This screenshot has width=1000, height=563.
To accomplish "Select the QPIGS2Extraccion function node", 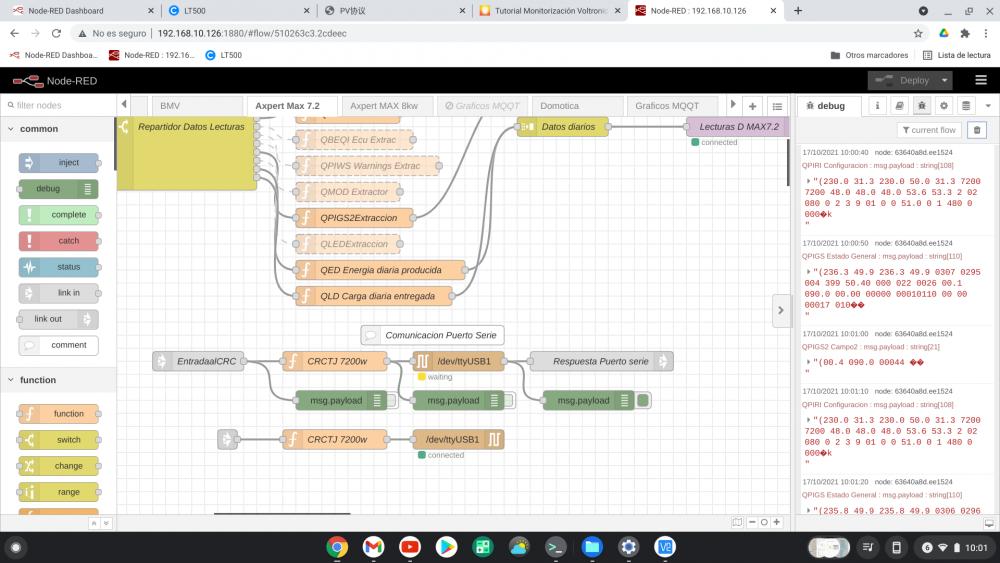I will point(355,218).
